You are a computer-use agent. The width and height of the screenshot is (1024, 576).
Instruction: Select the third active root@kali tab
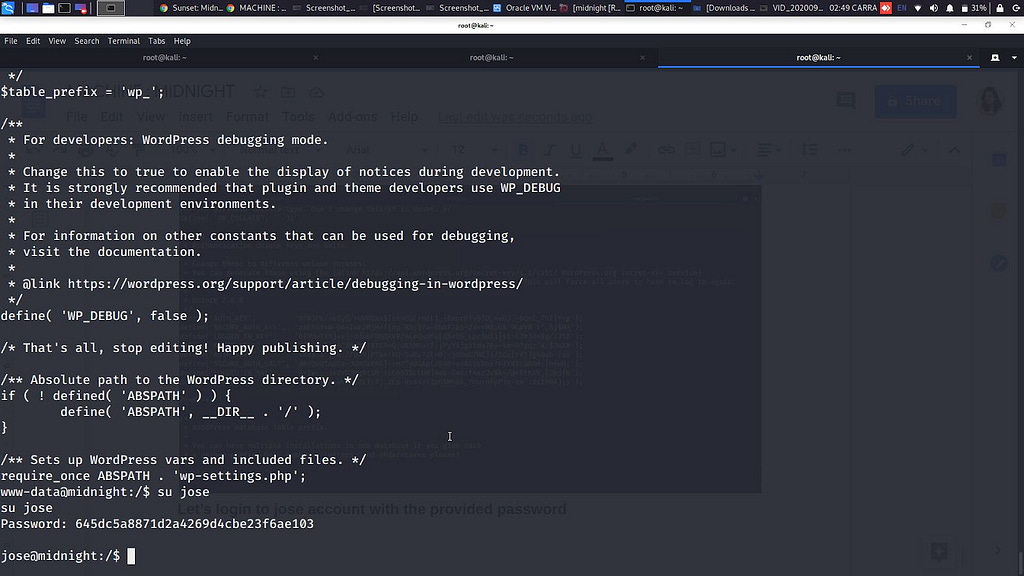[818, 57]
